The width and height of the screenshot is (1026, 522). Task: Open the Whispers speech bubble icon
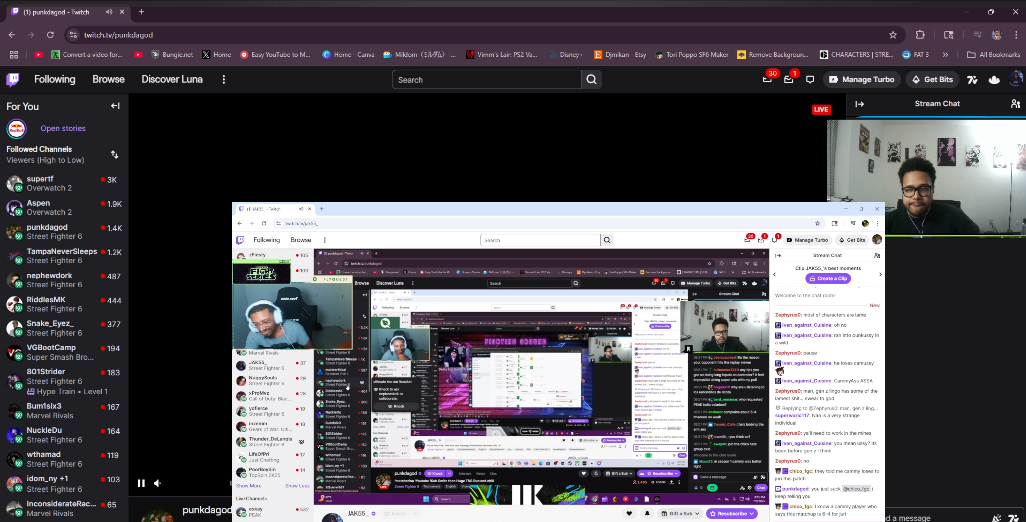pyautogui.click(x=810, y=80)
